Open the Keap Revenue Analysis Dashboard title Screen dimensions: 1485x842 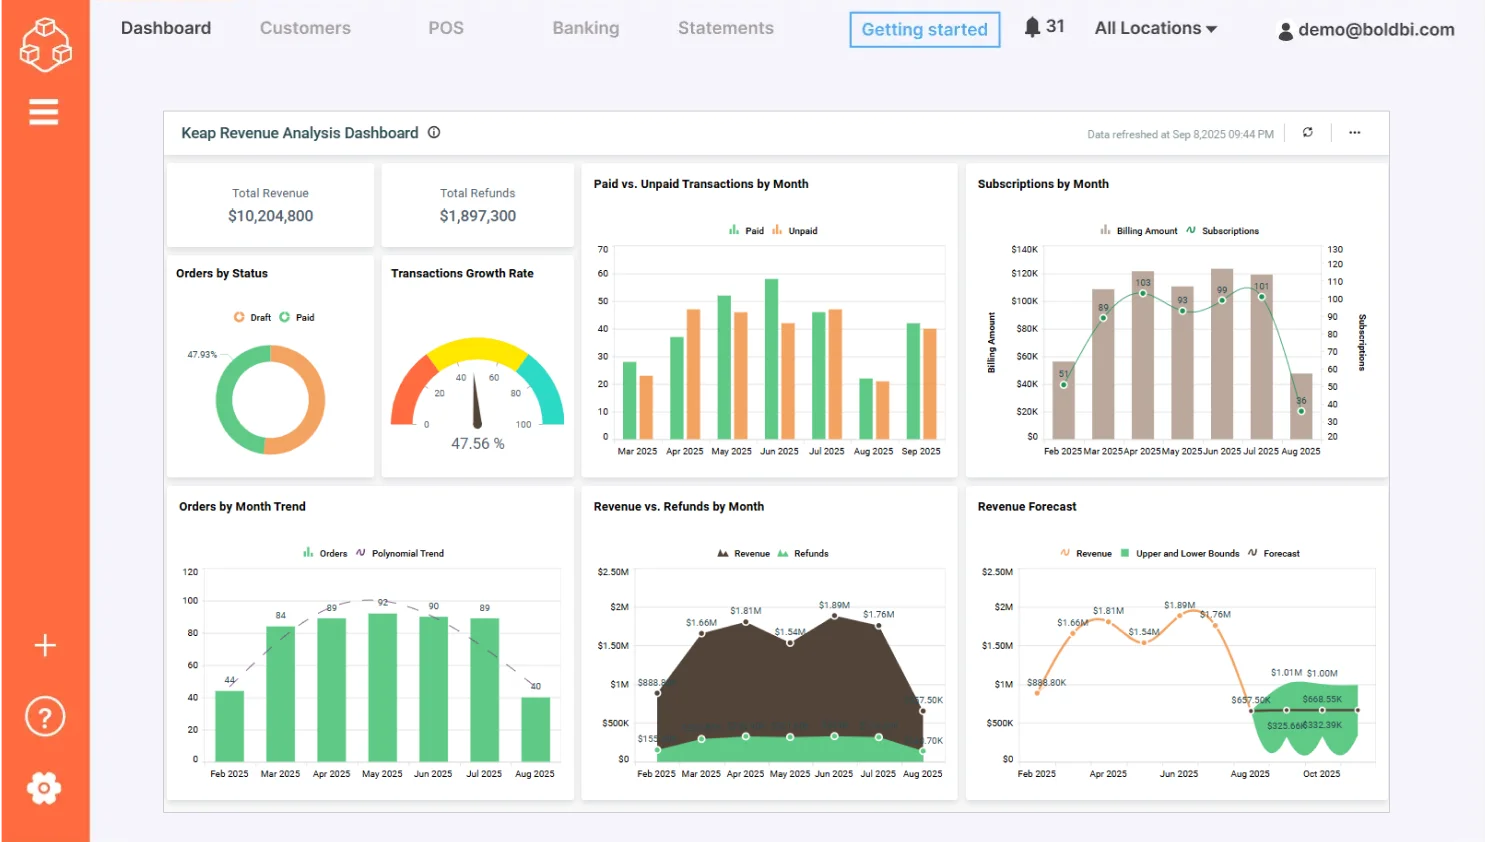pos(299,132)
